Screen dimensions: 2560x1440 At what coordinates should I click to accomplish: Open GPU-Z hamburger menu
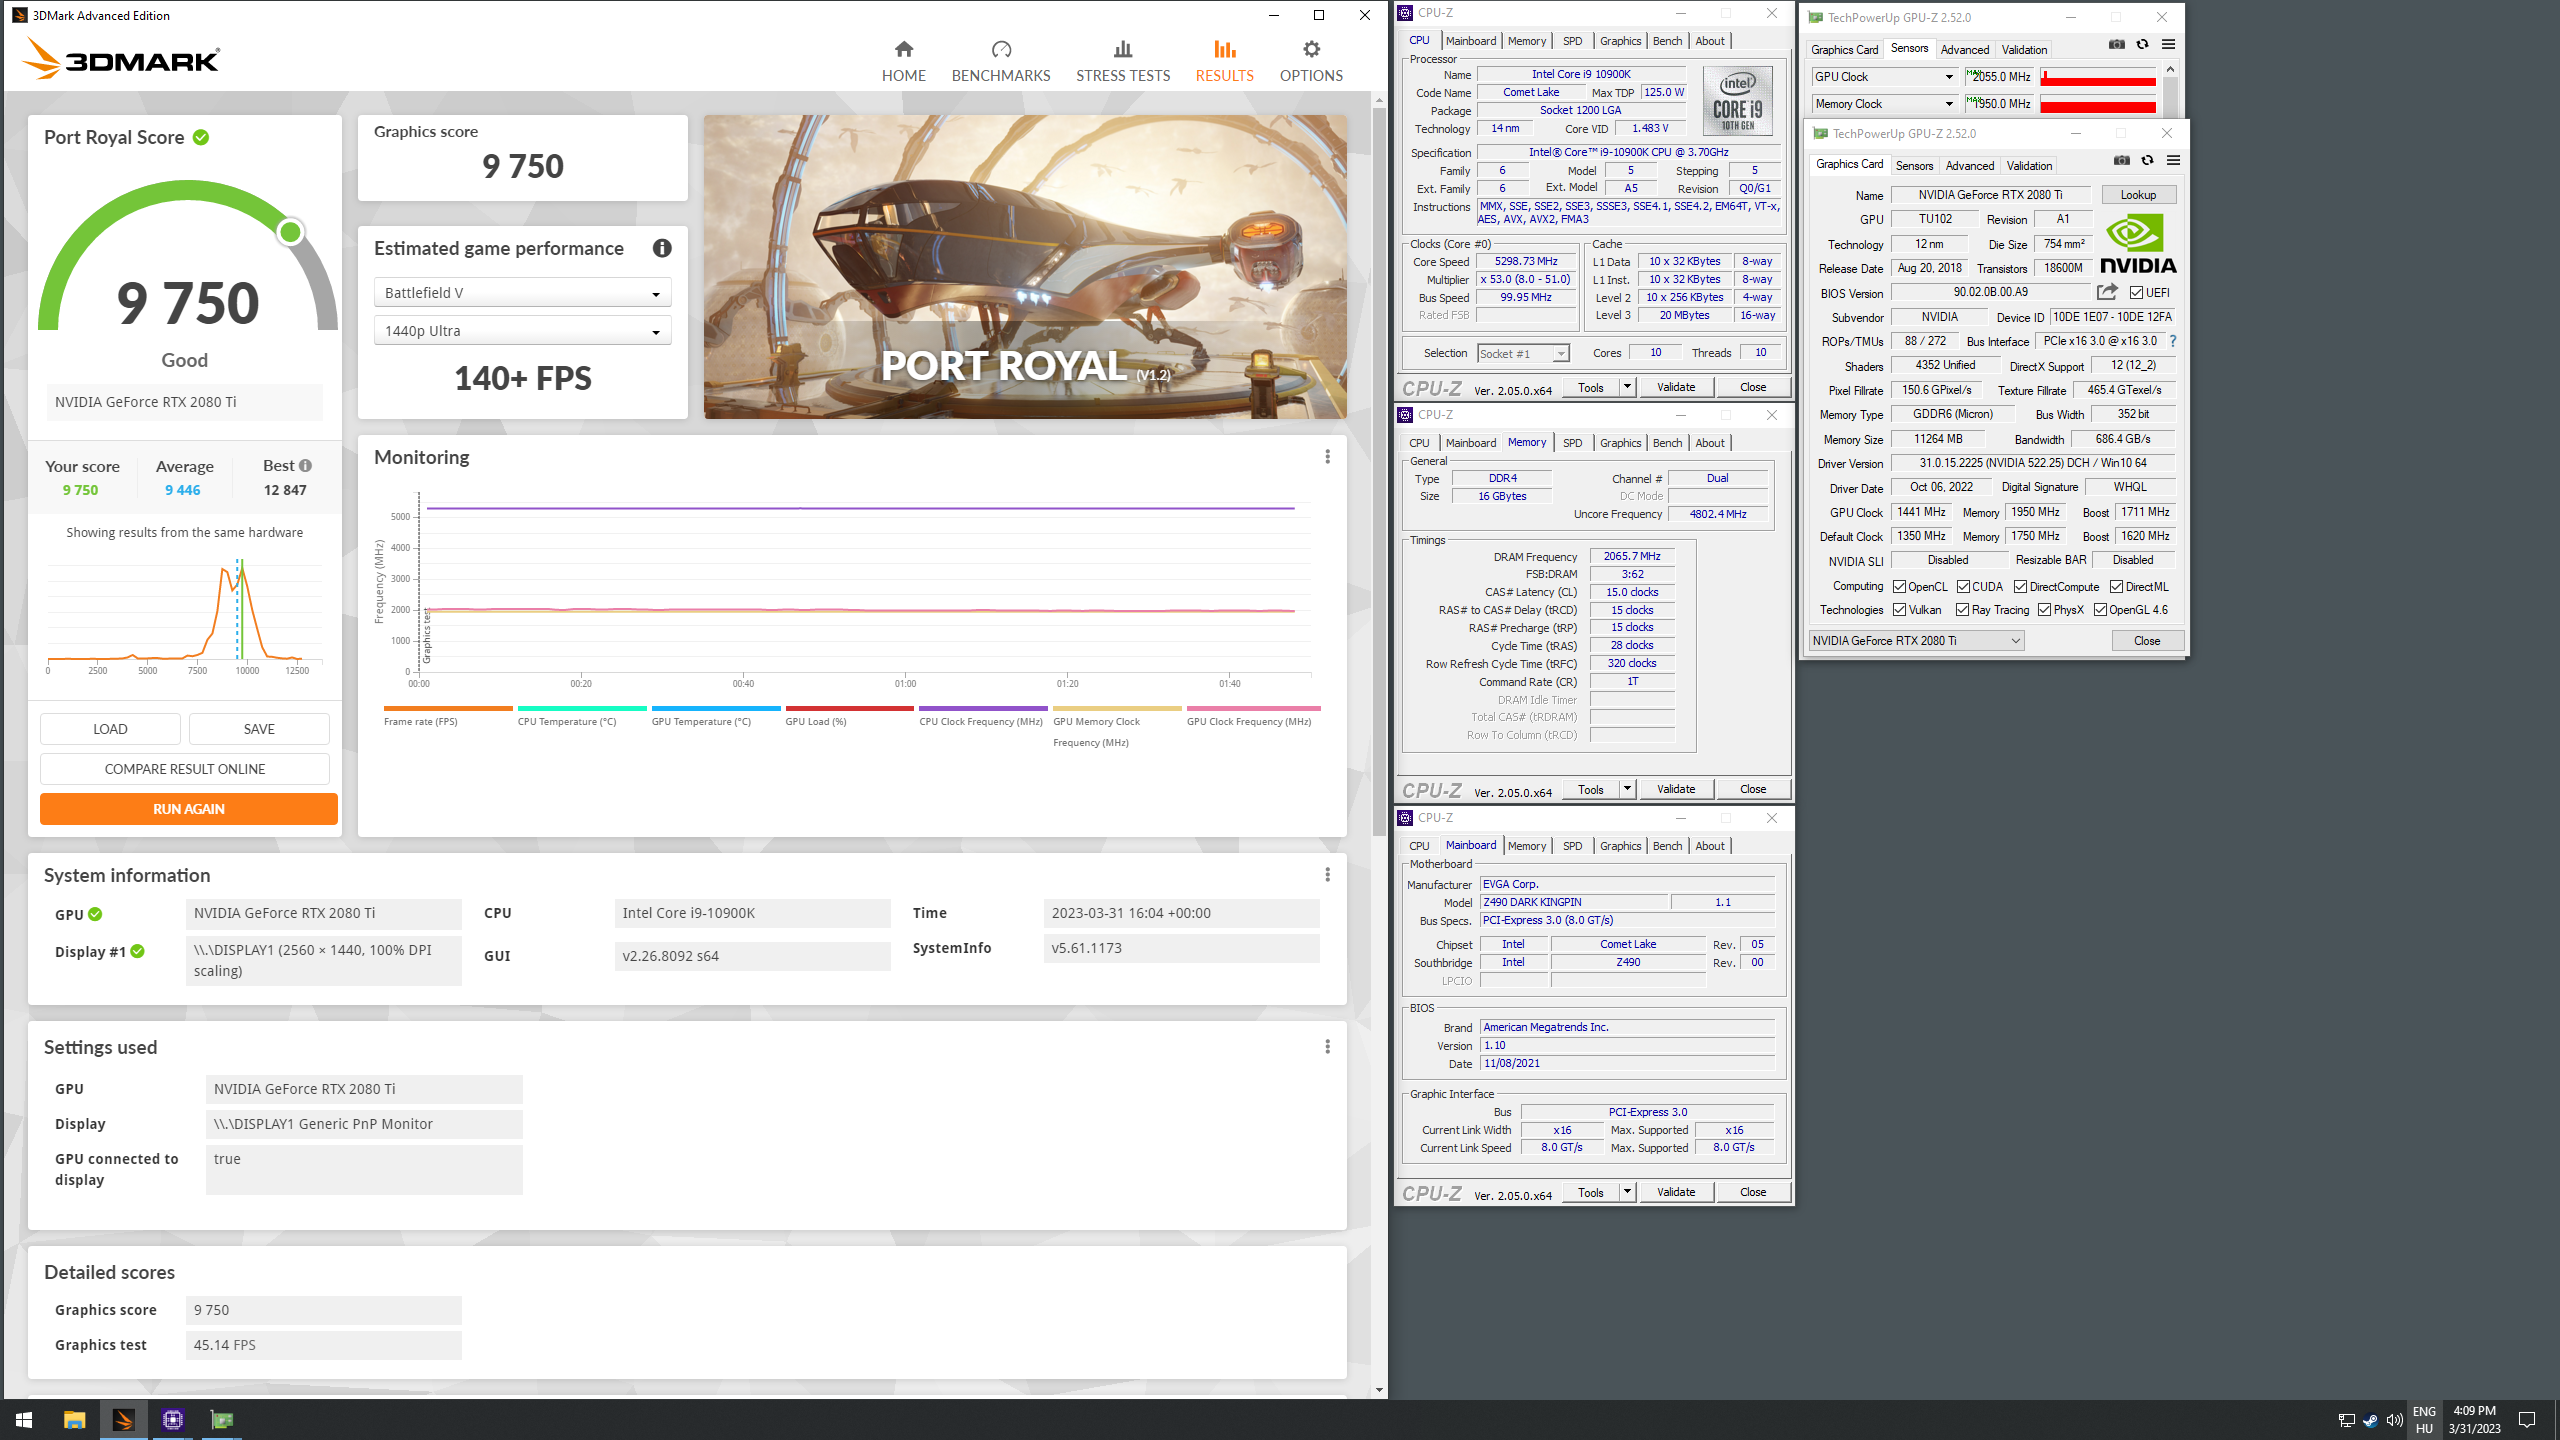[x=2173, y=161]
